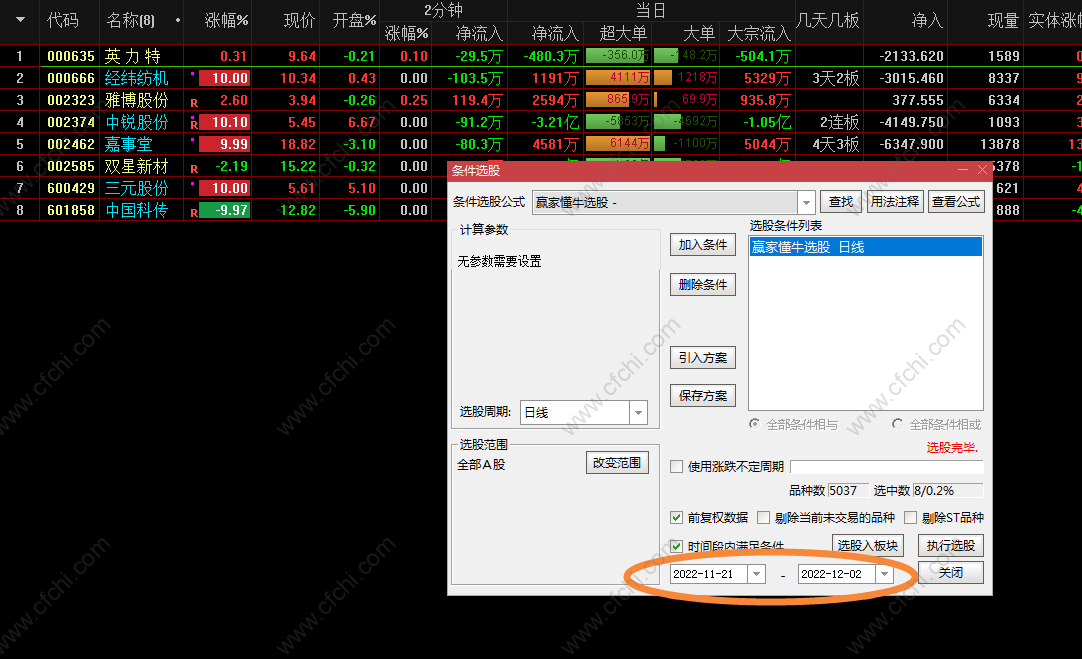Close the 条件选股 dialog with X
Screen dimensions: 1082x659
[982, 170]
